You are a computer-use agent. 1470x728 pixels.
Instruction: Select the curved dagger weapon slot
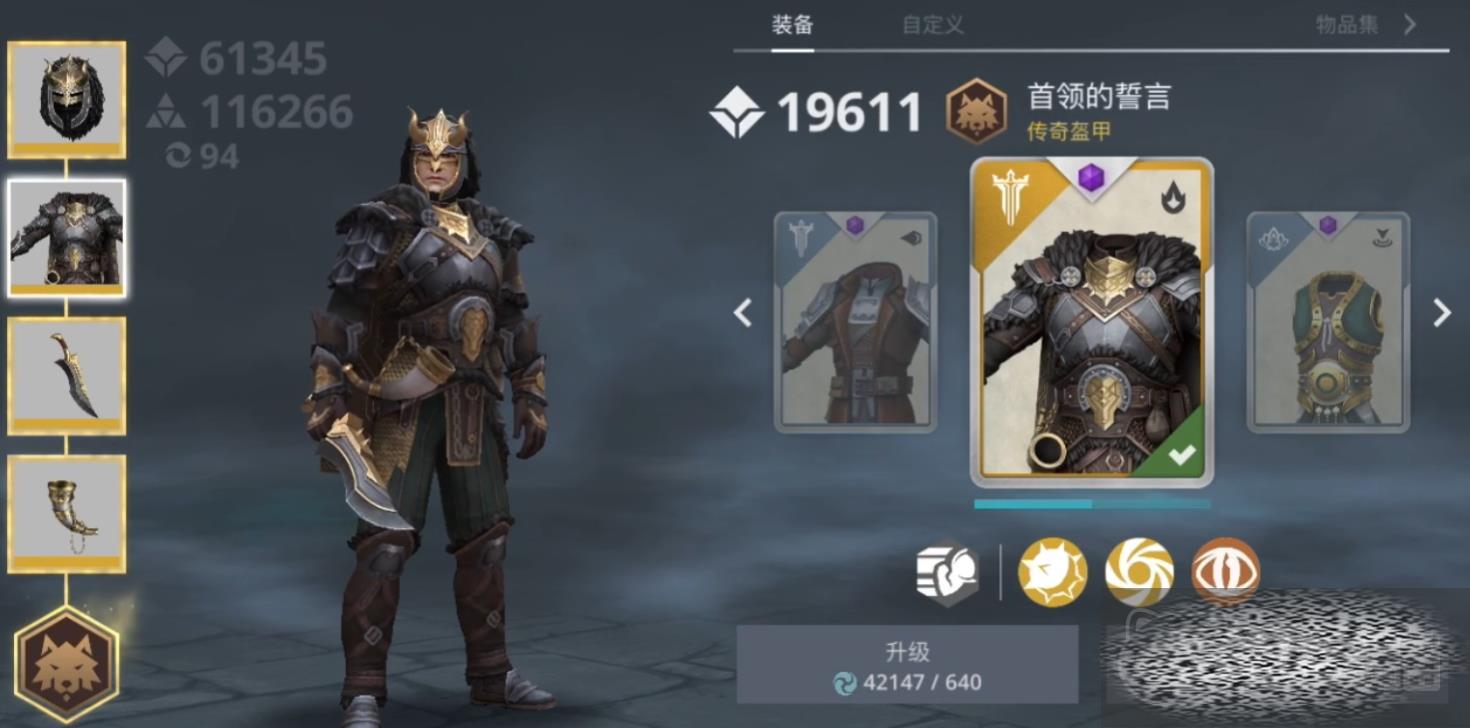pos(67,376)
